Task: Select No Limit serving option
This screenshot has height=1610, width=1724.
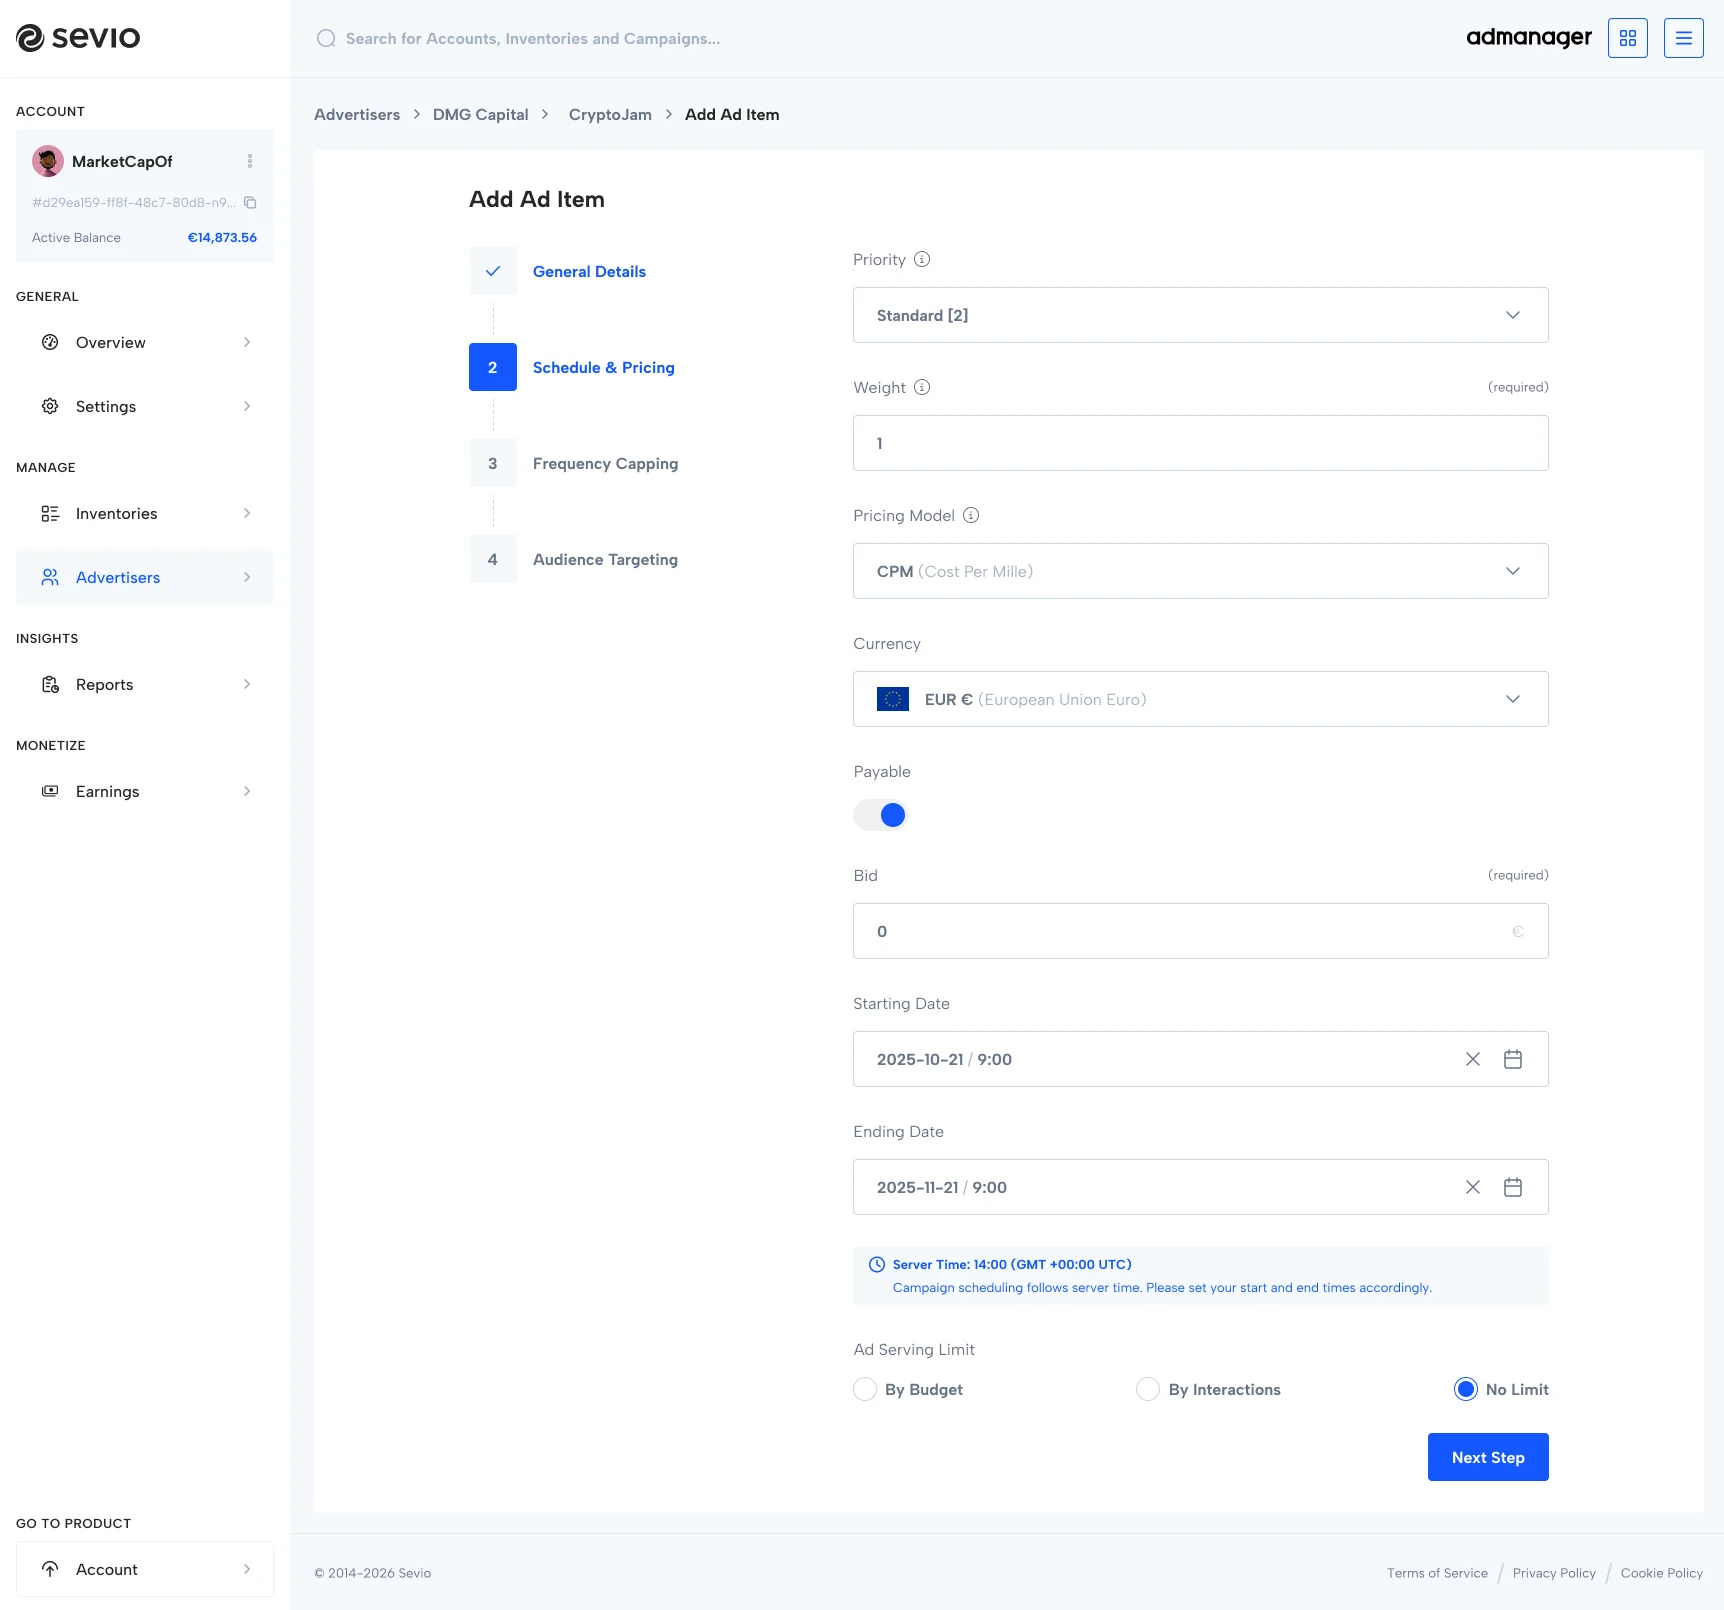Action: [1466, 1389]
